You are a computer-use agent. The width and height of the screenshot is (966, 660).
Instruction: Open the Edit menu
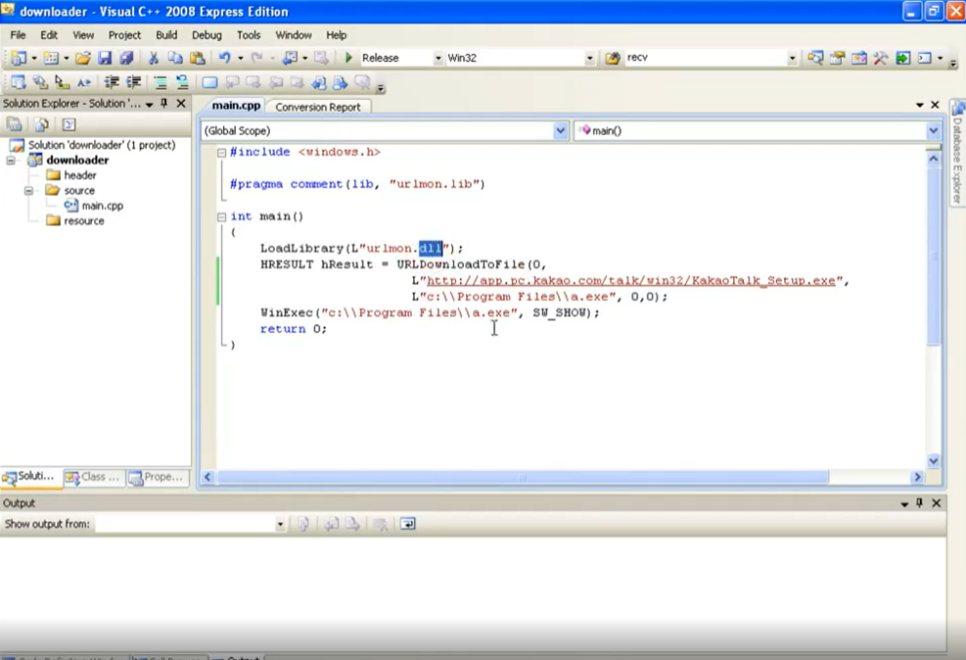49,35
